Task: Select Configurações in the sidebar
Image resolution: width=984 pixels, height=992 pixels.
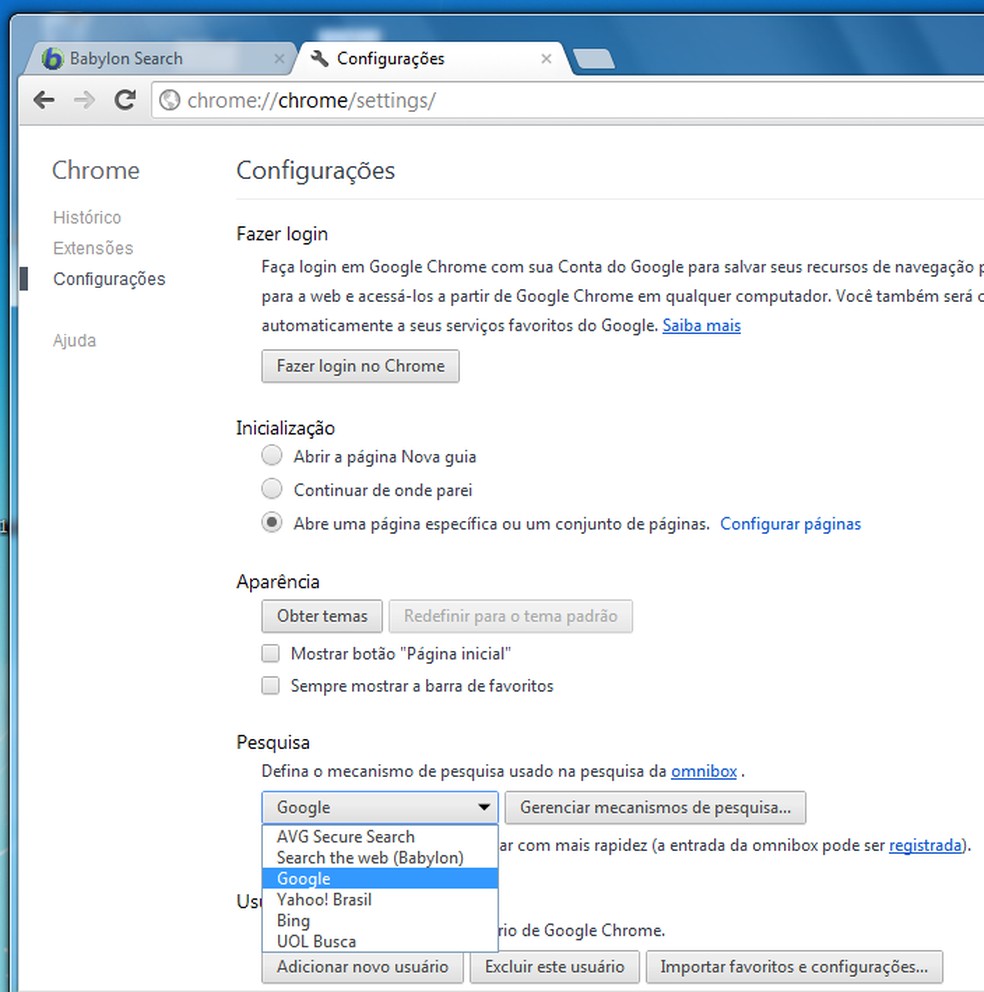Action: click(x=109, y=279)
